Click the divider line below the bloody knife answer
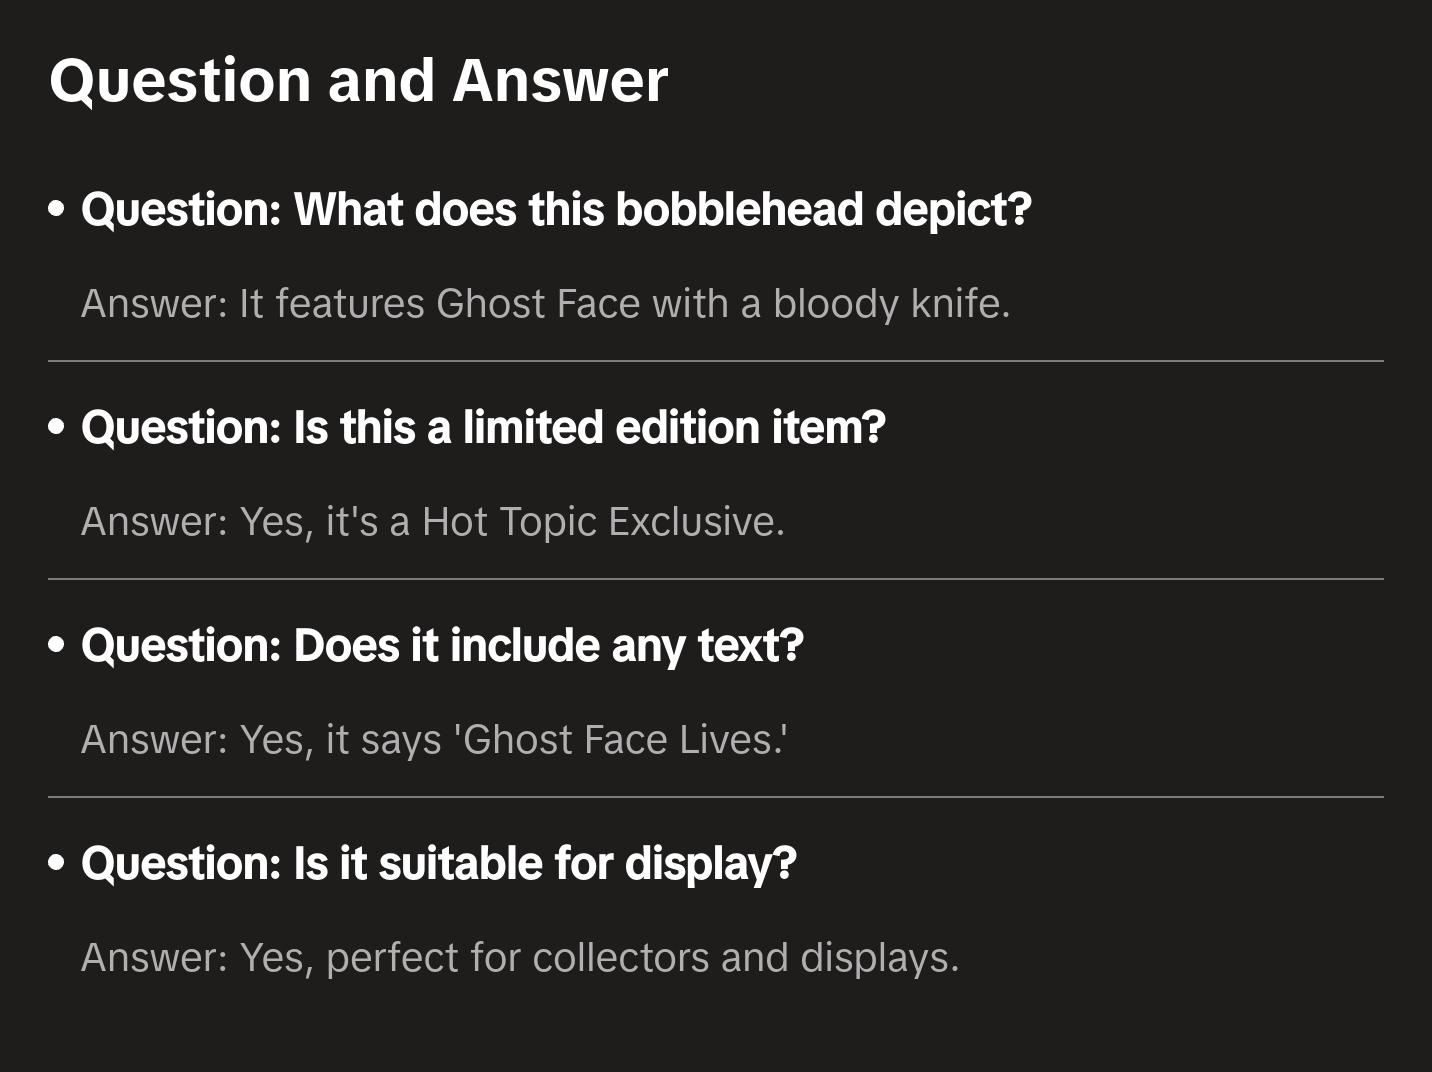 716,361
